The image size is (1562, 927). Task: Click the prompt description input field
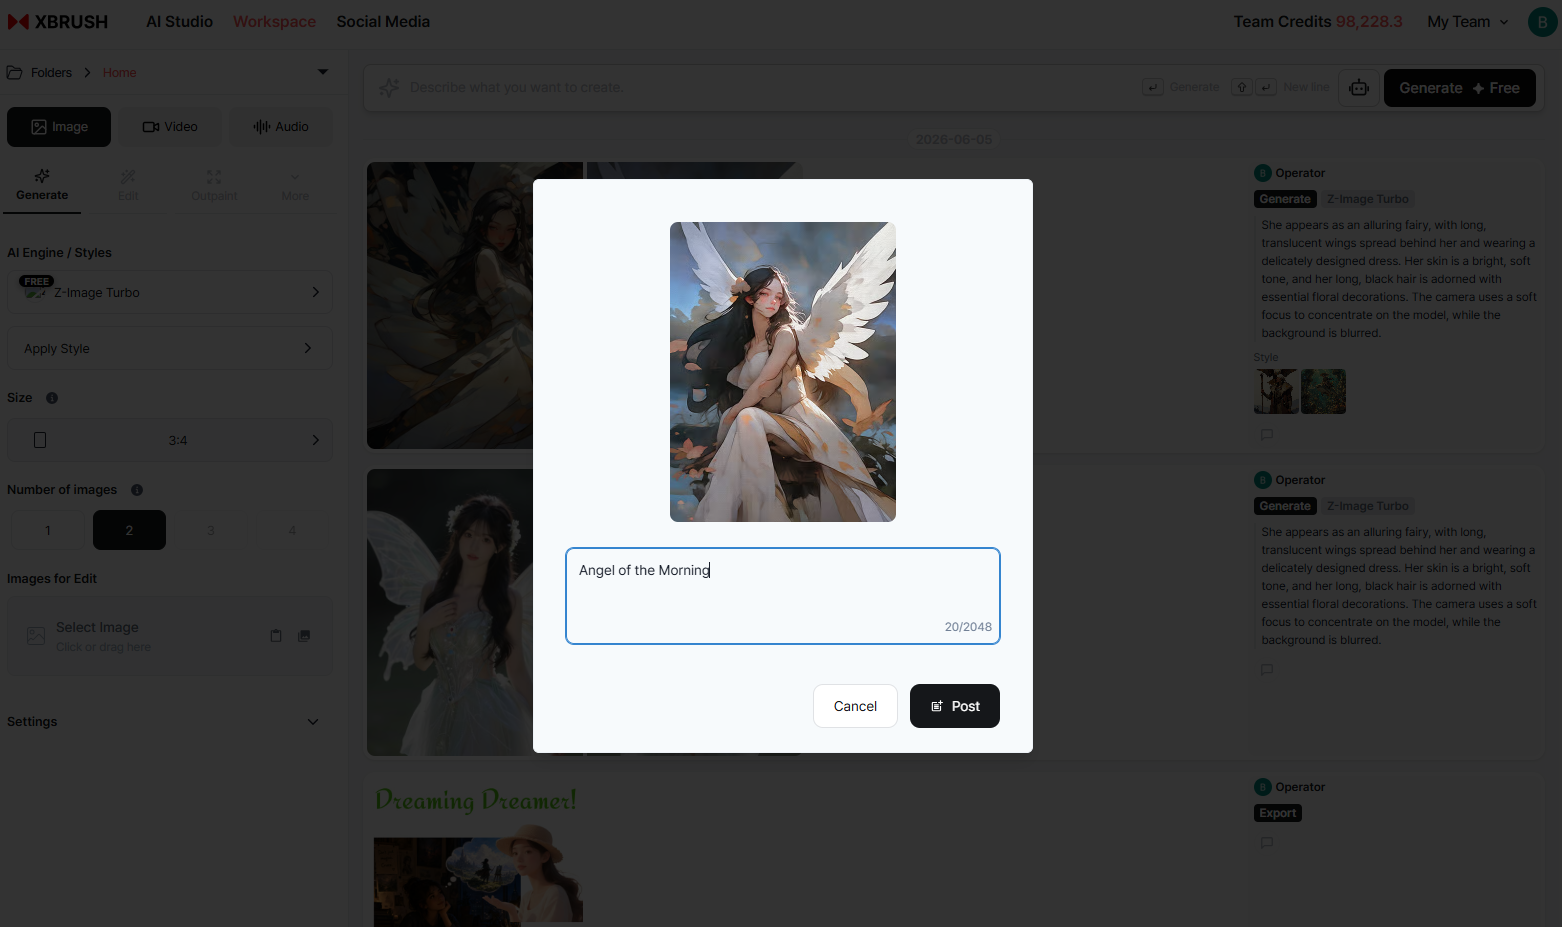(770, 88)
